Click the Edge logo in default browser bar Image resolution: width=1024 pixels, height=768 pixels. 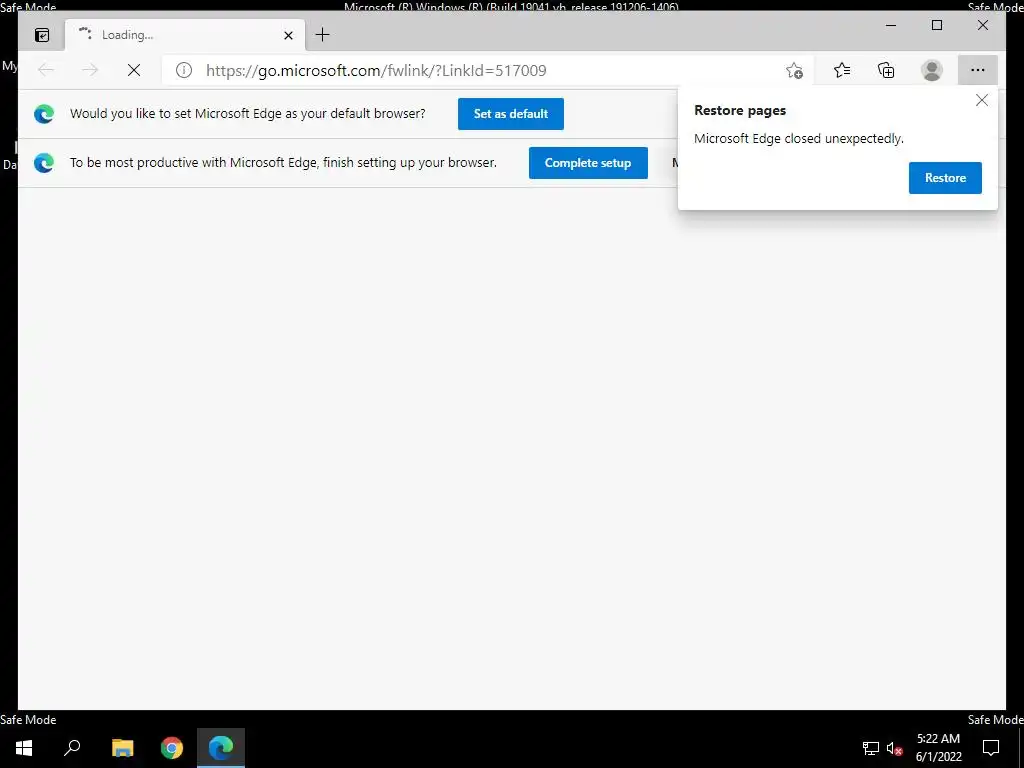point(44,114)
